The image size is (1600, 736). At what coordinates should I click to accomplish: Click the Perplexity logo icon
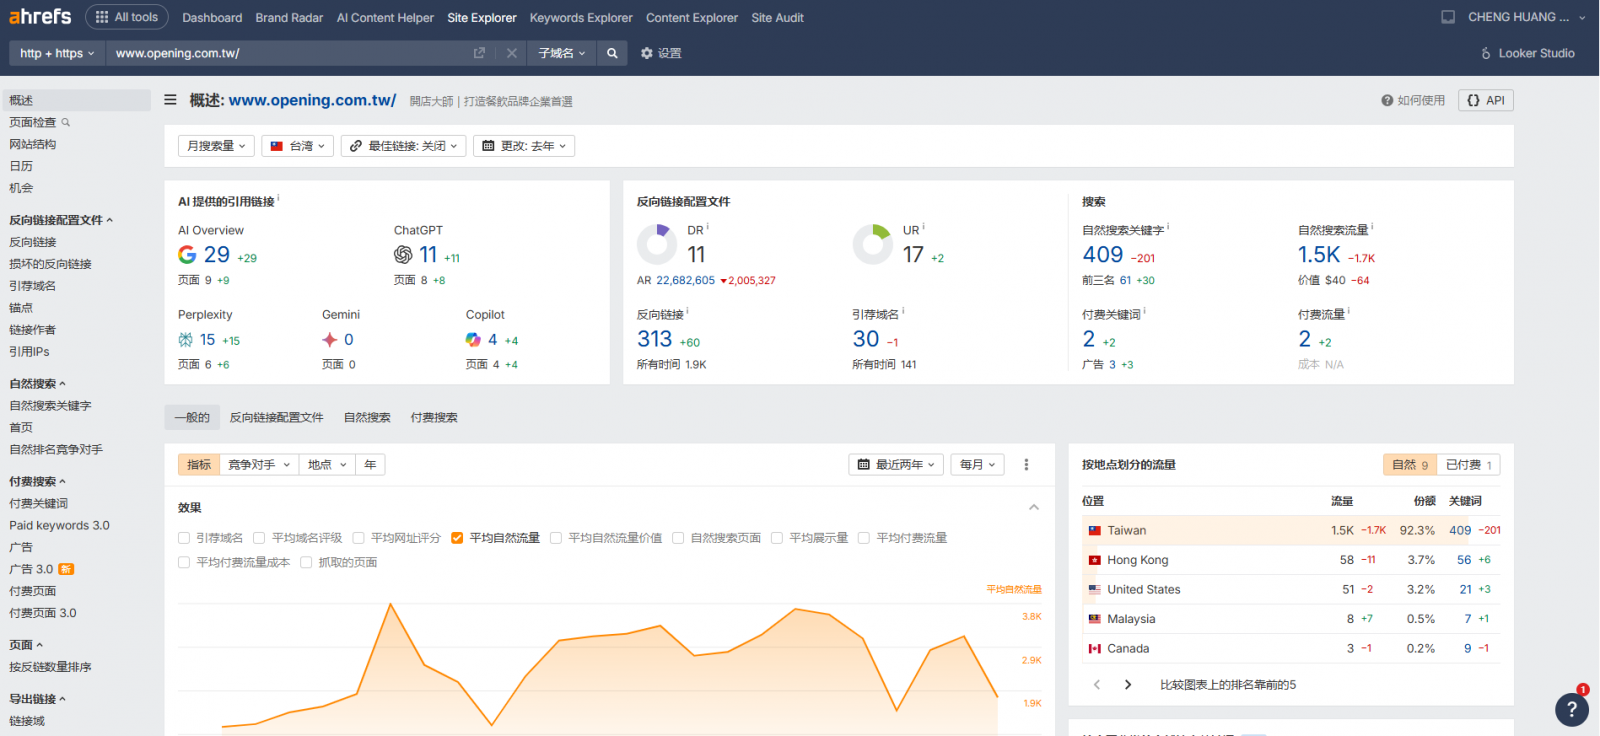(186, 340)
